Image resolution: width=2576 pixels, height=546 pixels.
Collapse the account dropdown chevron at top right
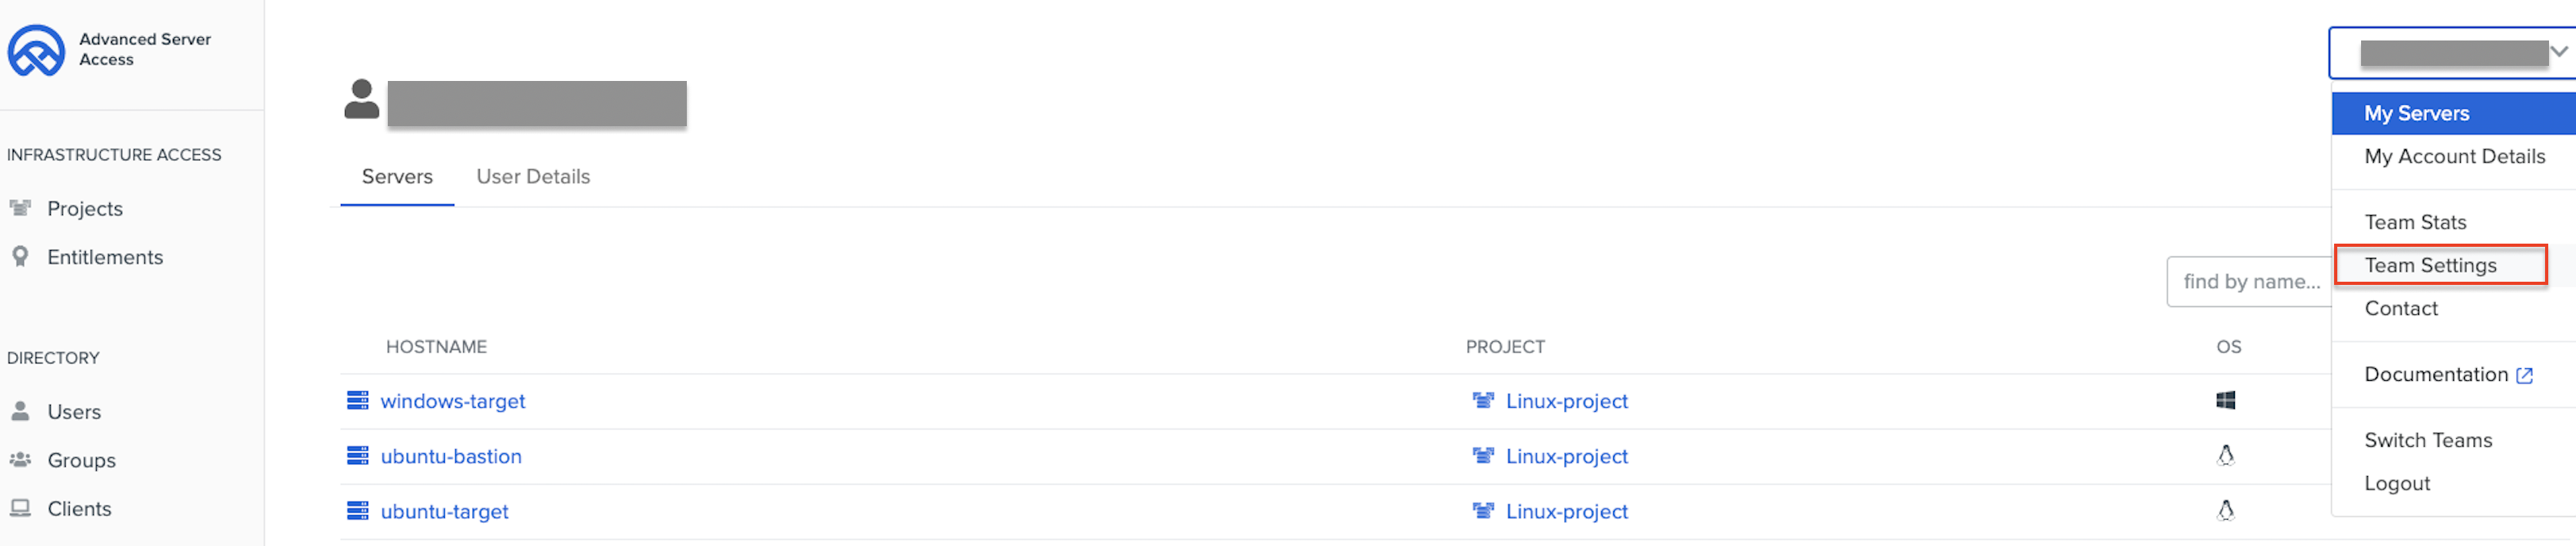2559,51
